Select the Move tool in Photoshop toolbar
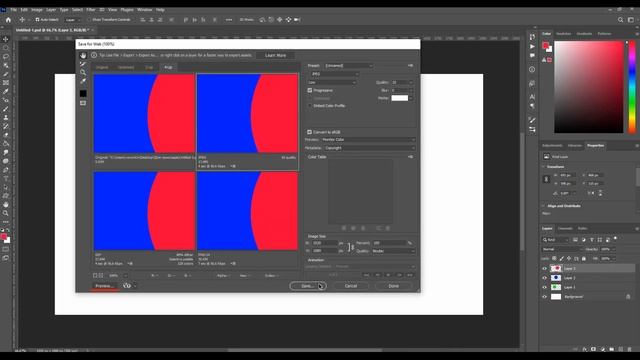The width and height of the screenshot is (640, 360). [x=6, y=39]
